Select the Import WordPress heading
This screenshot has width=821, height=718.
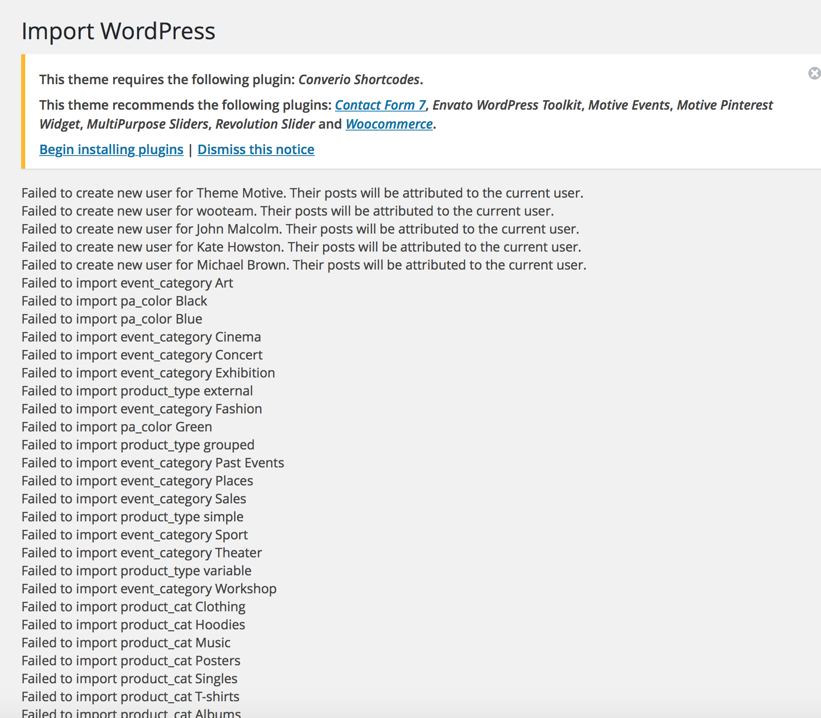[118, 31]
